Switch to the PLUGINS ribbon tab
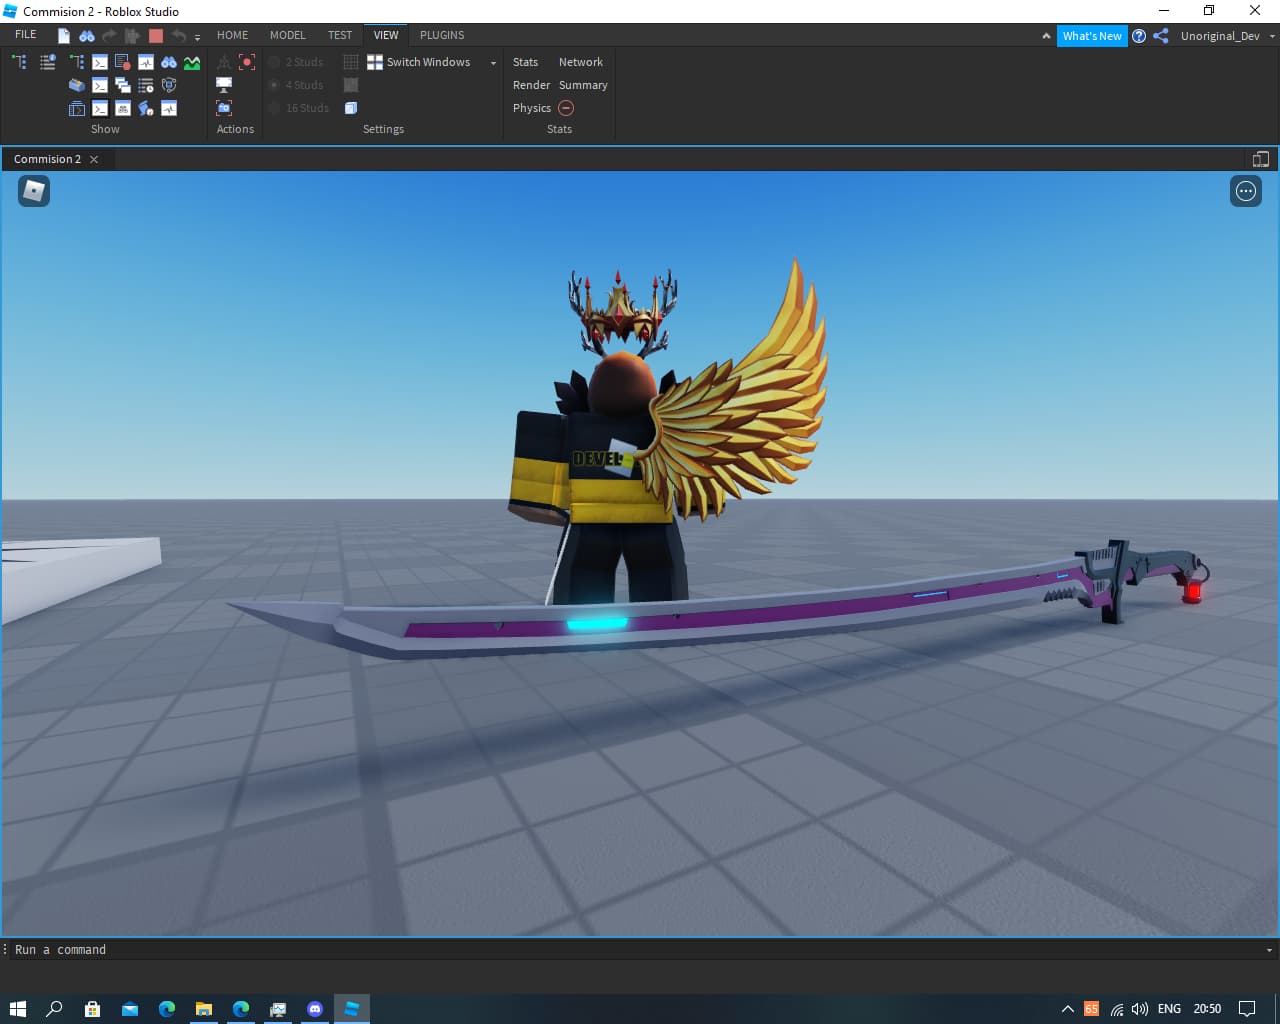Viewport: 1280px width, 1024px height. (442, 35)
